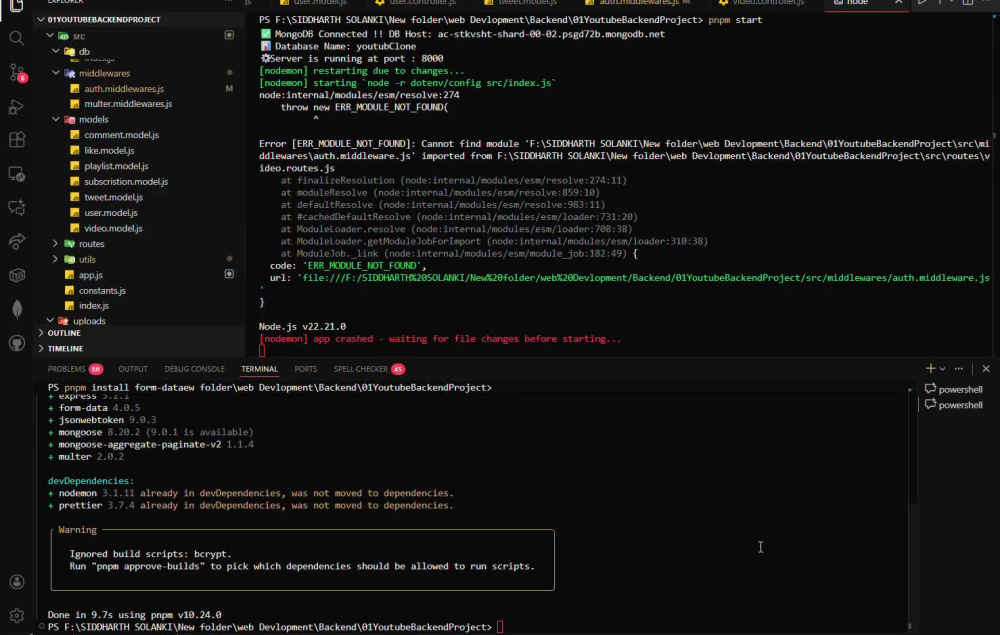Click the 'Node.js v22.21.0' line

coord(302,326)
